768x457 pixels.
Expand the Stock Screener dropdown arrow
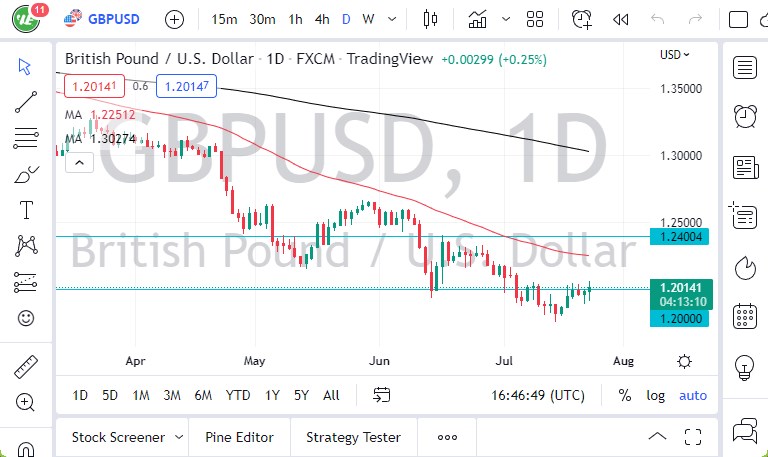pyautogui.click(x=179, y=437)
